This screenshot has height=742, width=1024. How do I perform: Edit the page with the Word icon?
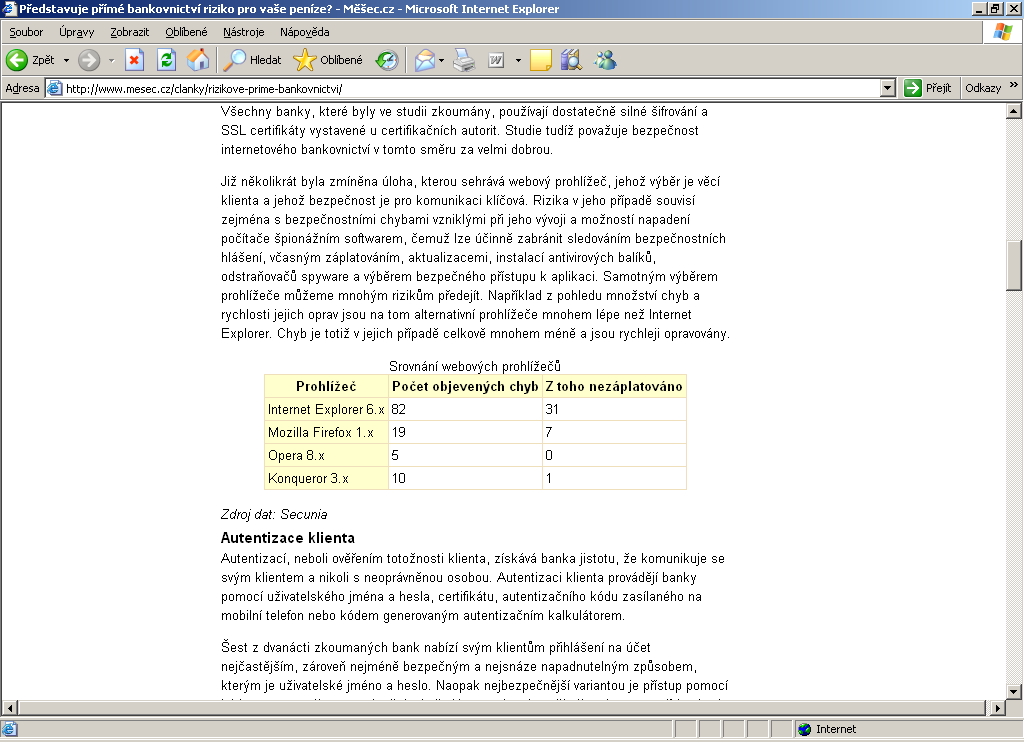(496, 60)
